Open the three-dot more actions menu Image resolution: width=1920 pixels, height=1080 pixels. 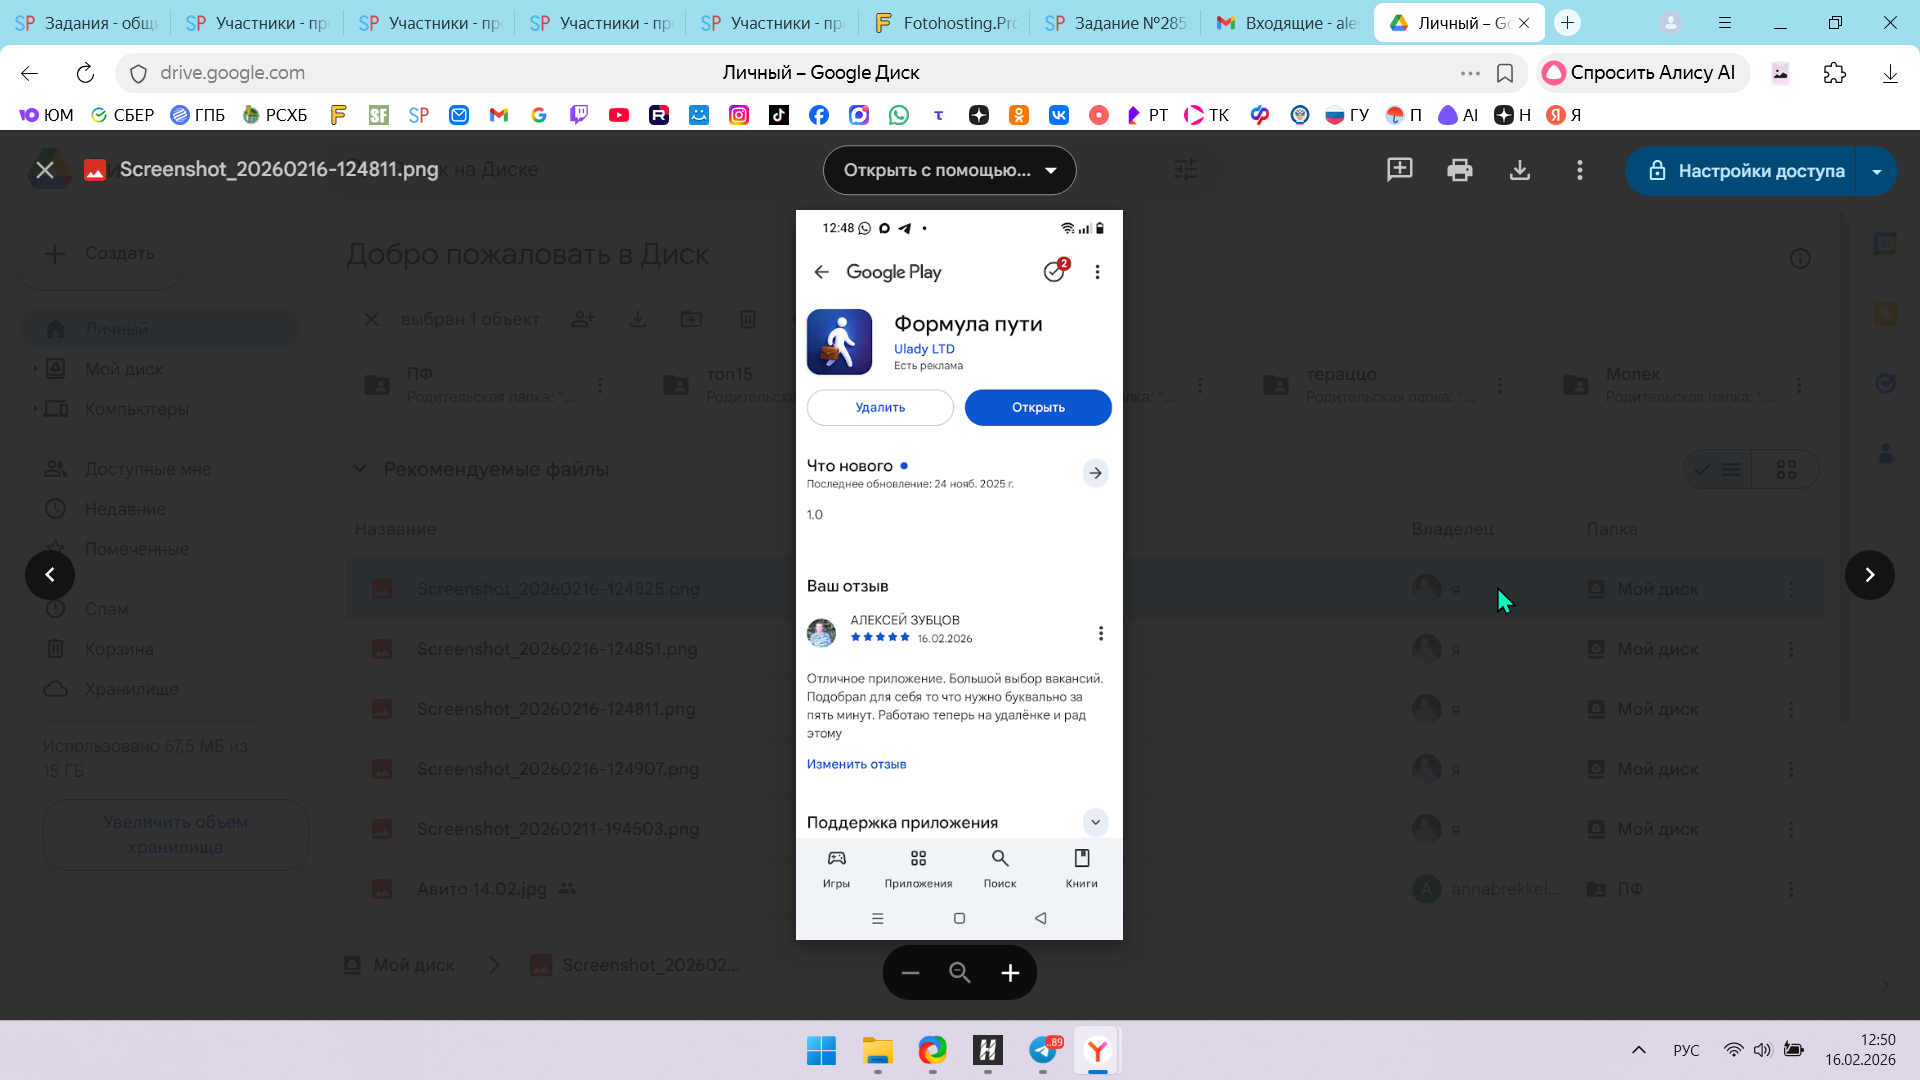[x=1579, y=170]
